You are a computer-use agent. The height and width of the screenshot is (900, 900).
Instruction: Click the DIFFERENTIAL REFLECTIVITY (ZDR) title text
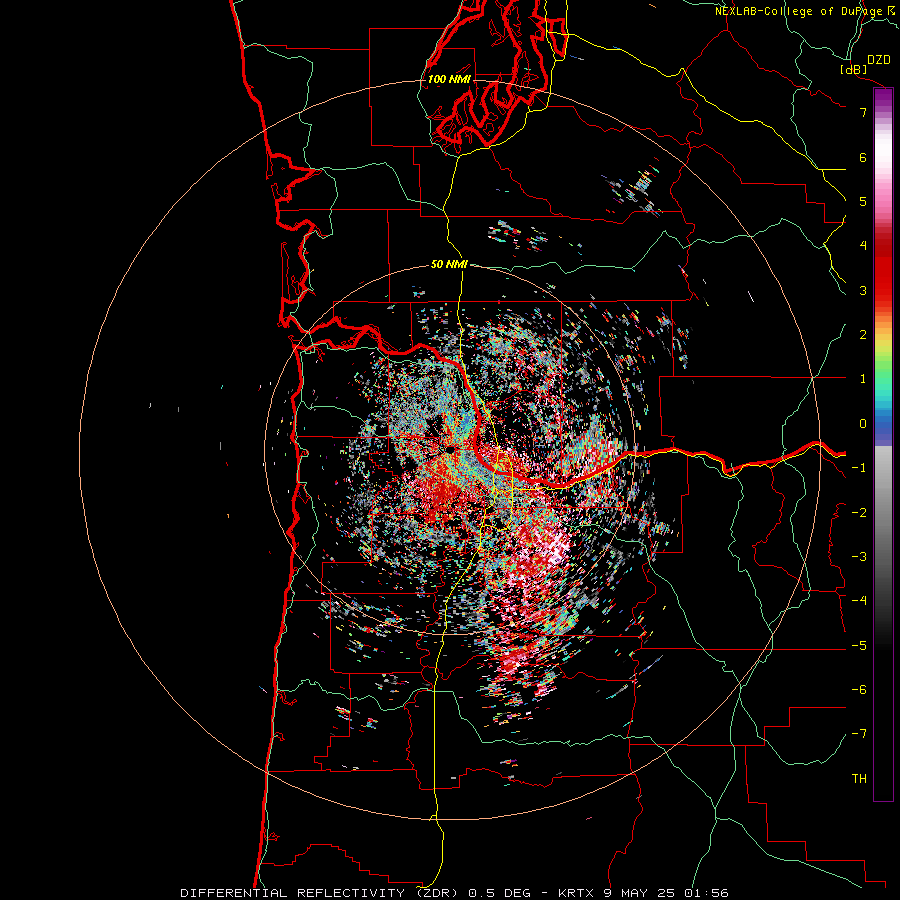click(319, 893)
